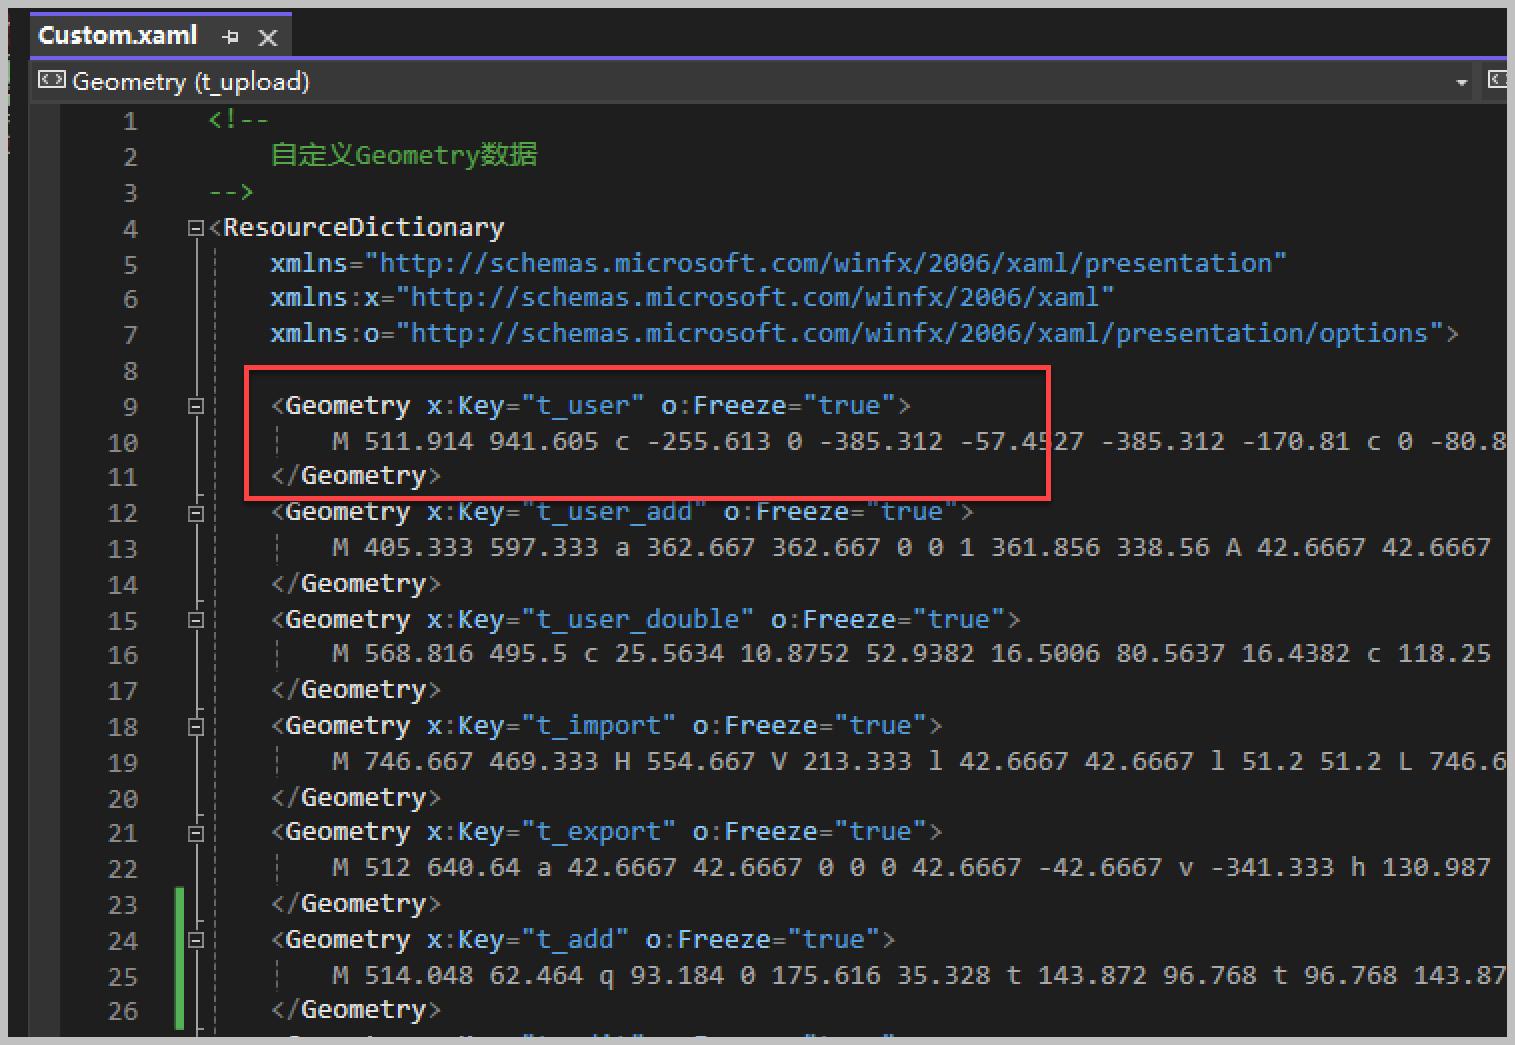This screenshot has height=1045, width=1515.
Task: Pin the Custom.xaml tab
Action: (231, 37)
